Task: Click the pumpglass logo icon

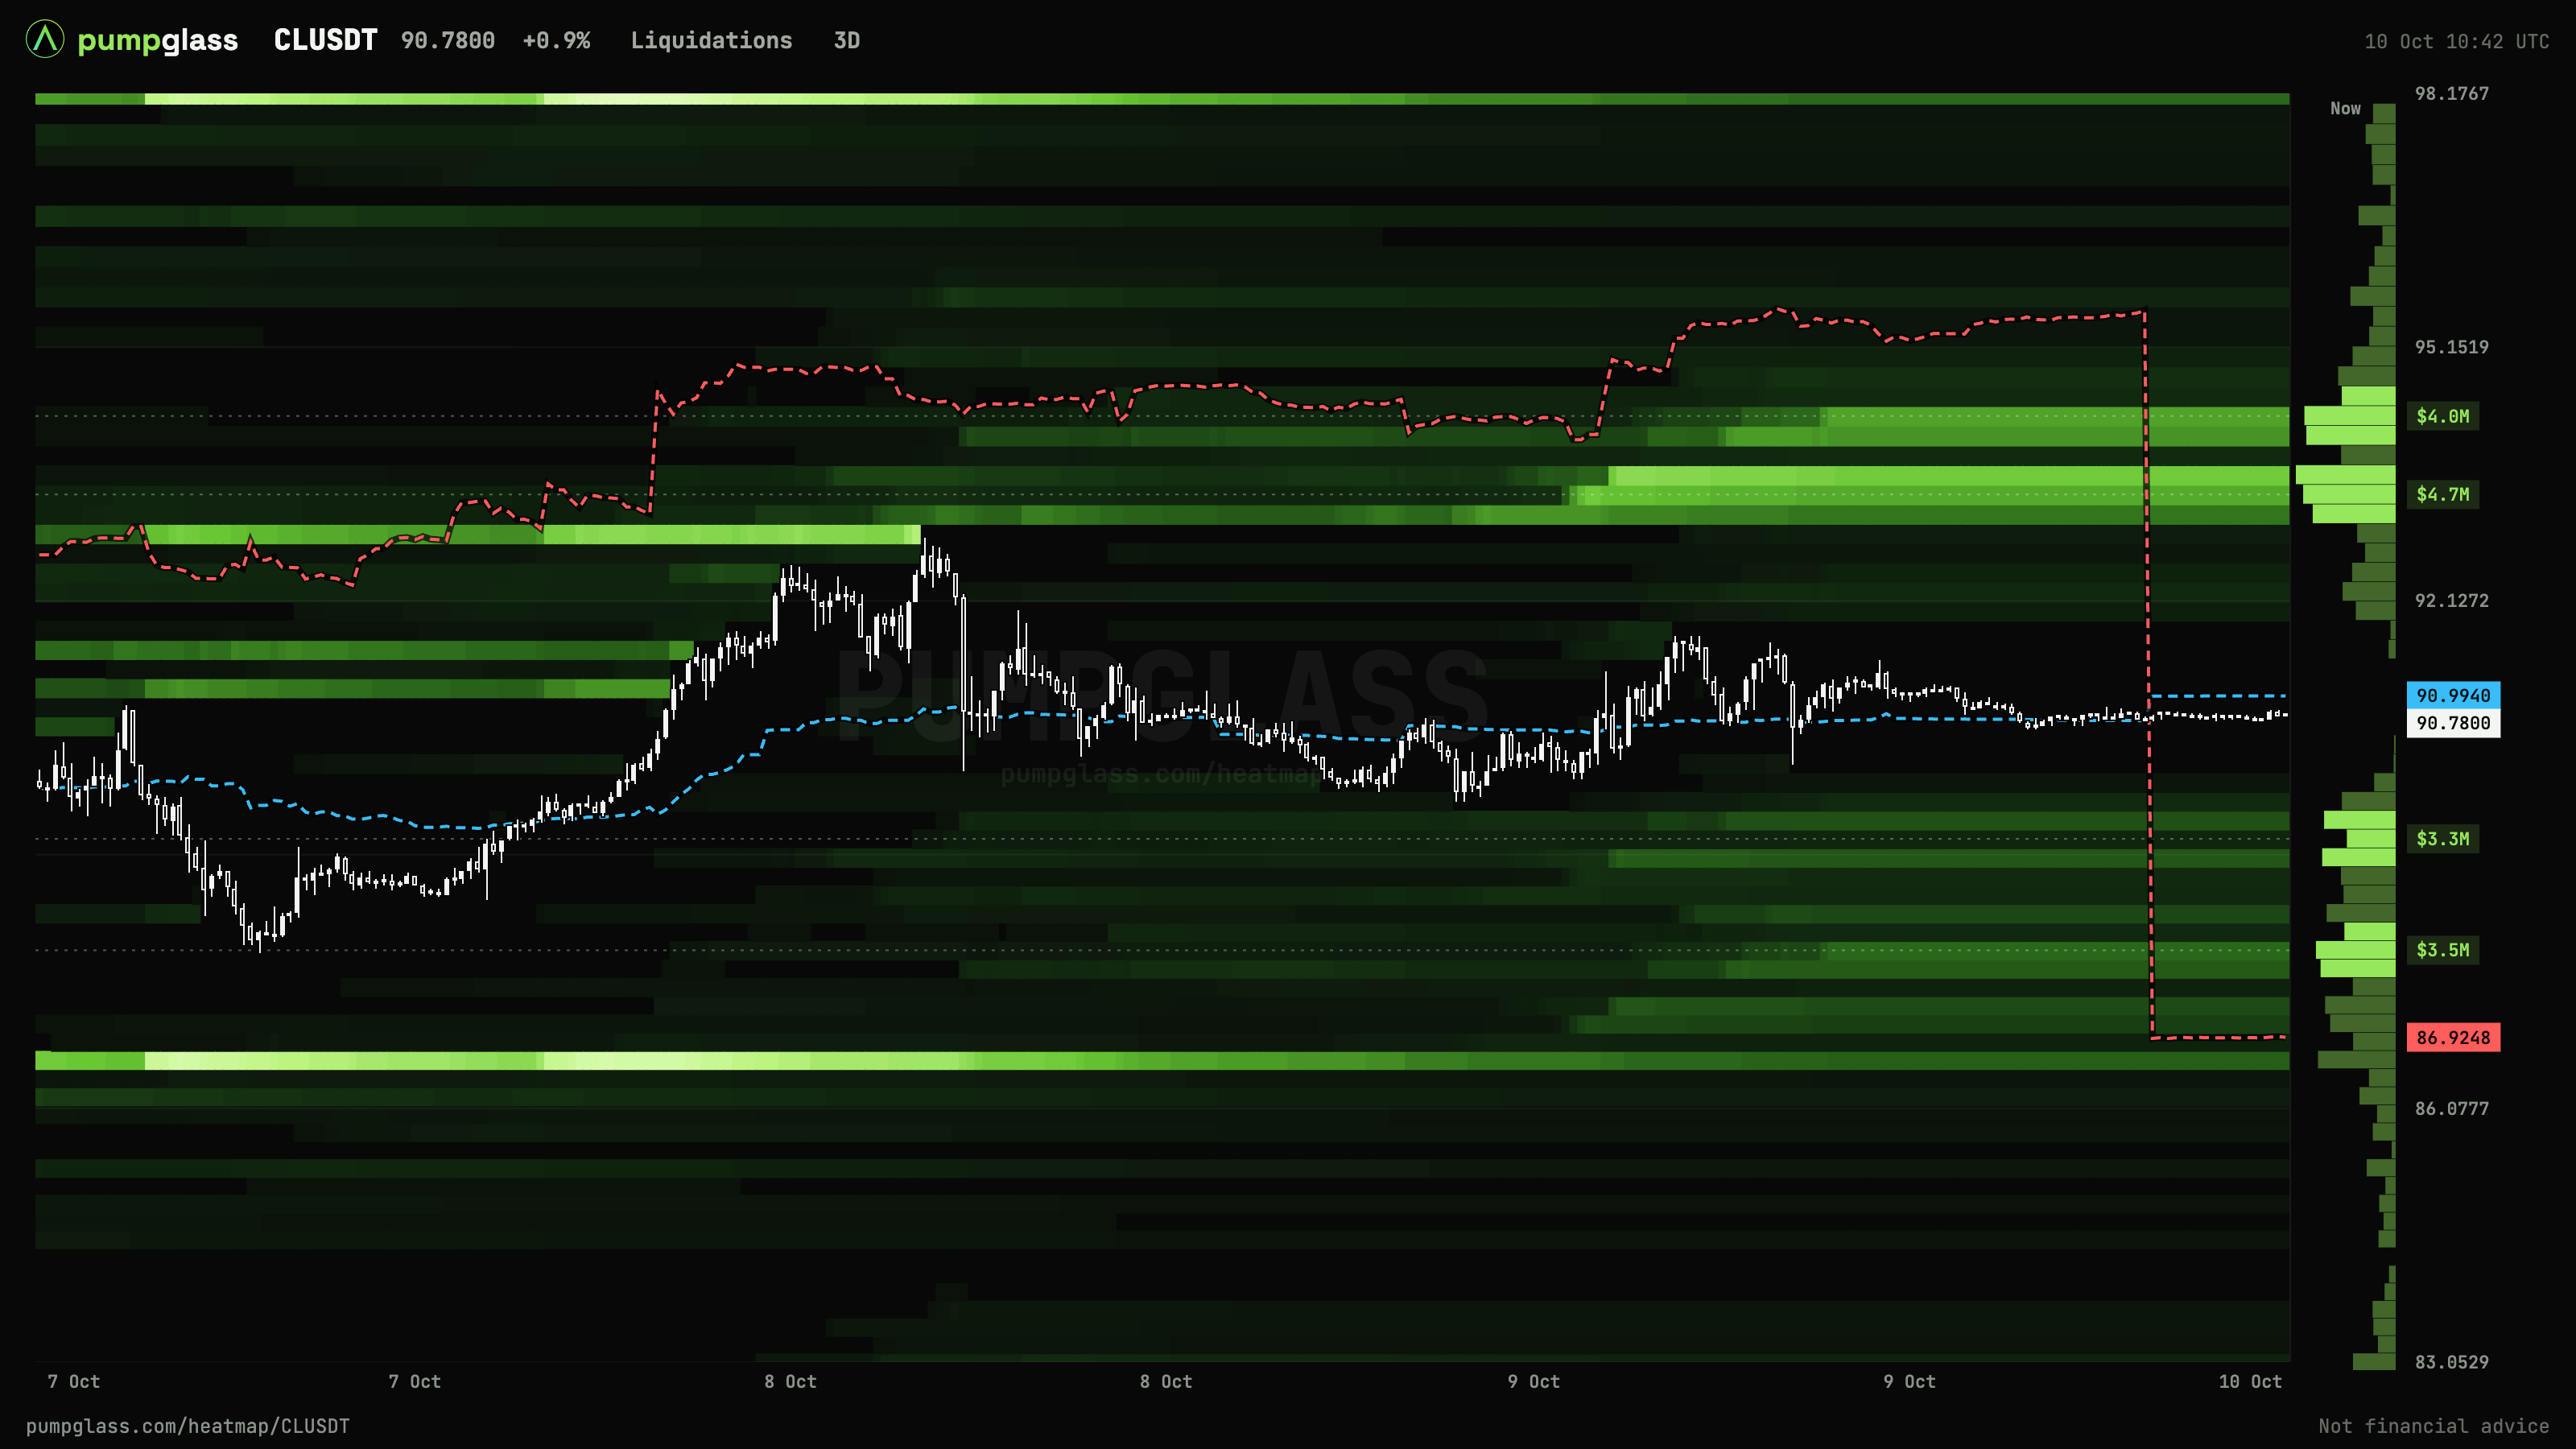Action: (45, 40)
